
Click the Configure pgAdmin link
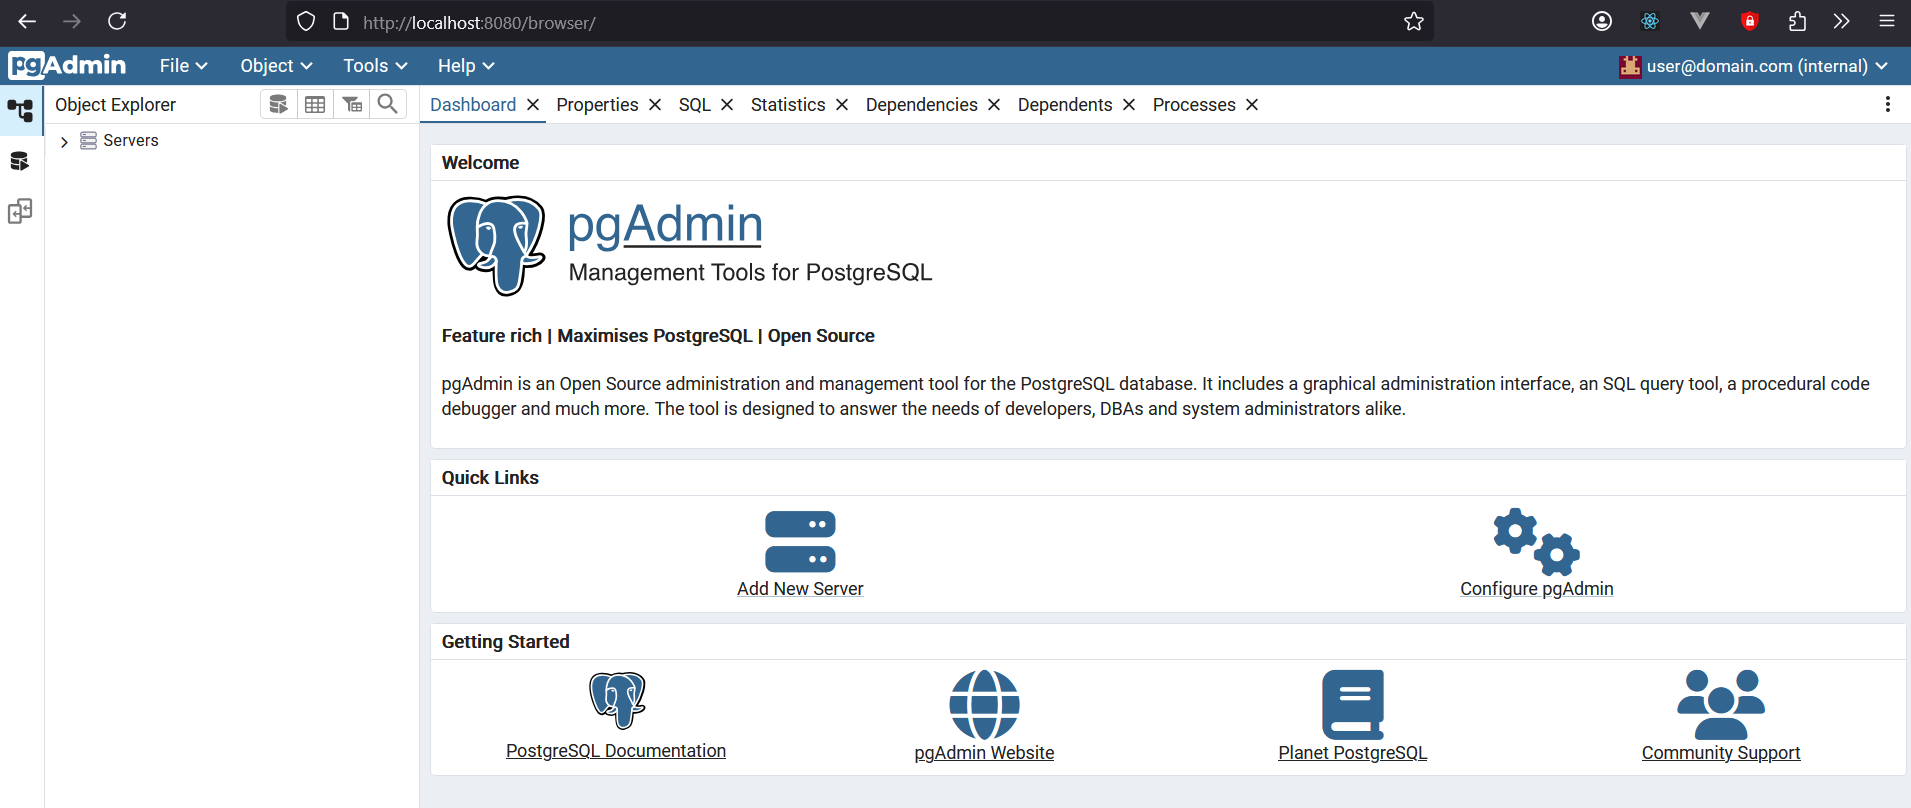click(x=1537, y=589)
